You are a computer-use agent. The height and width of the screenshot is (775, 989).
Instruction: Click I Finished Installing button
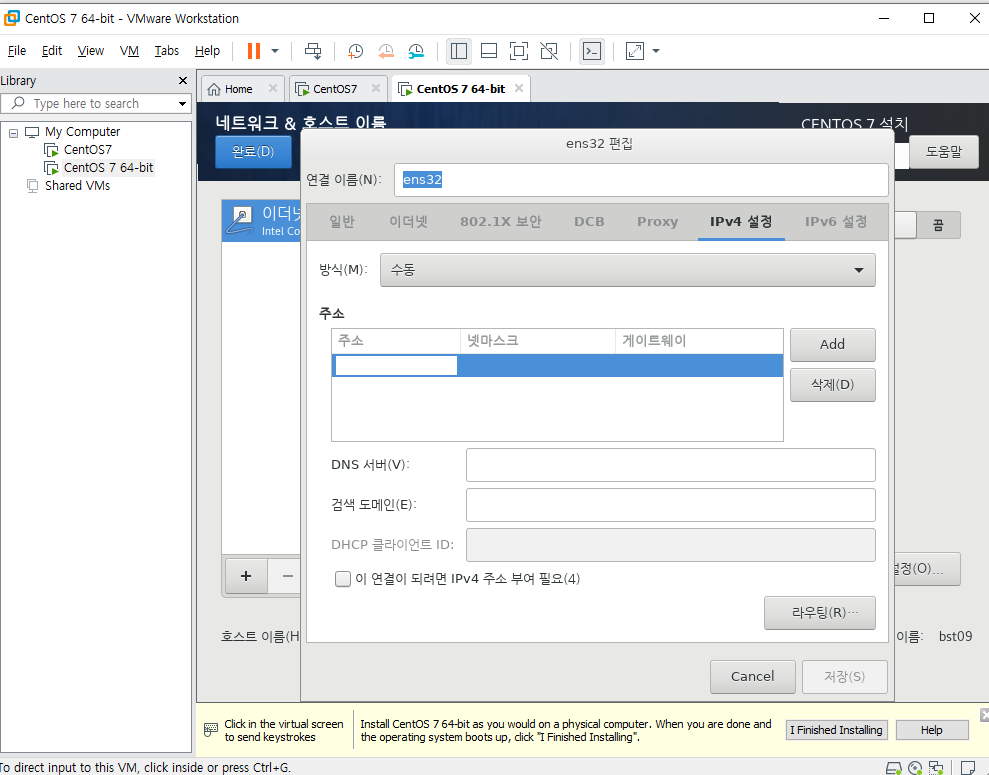[x=836, y=730]
